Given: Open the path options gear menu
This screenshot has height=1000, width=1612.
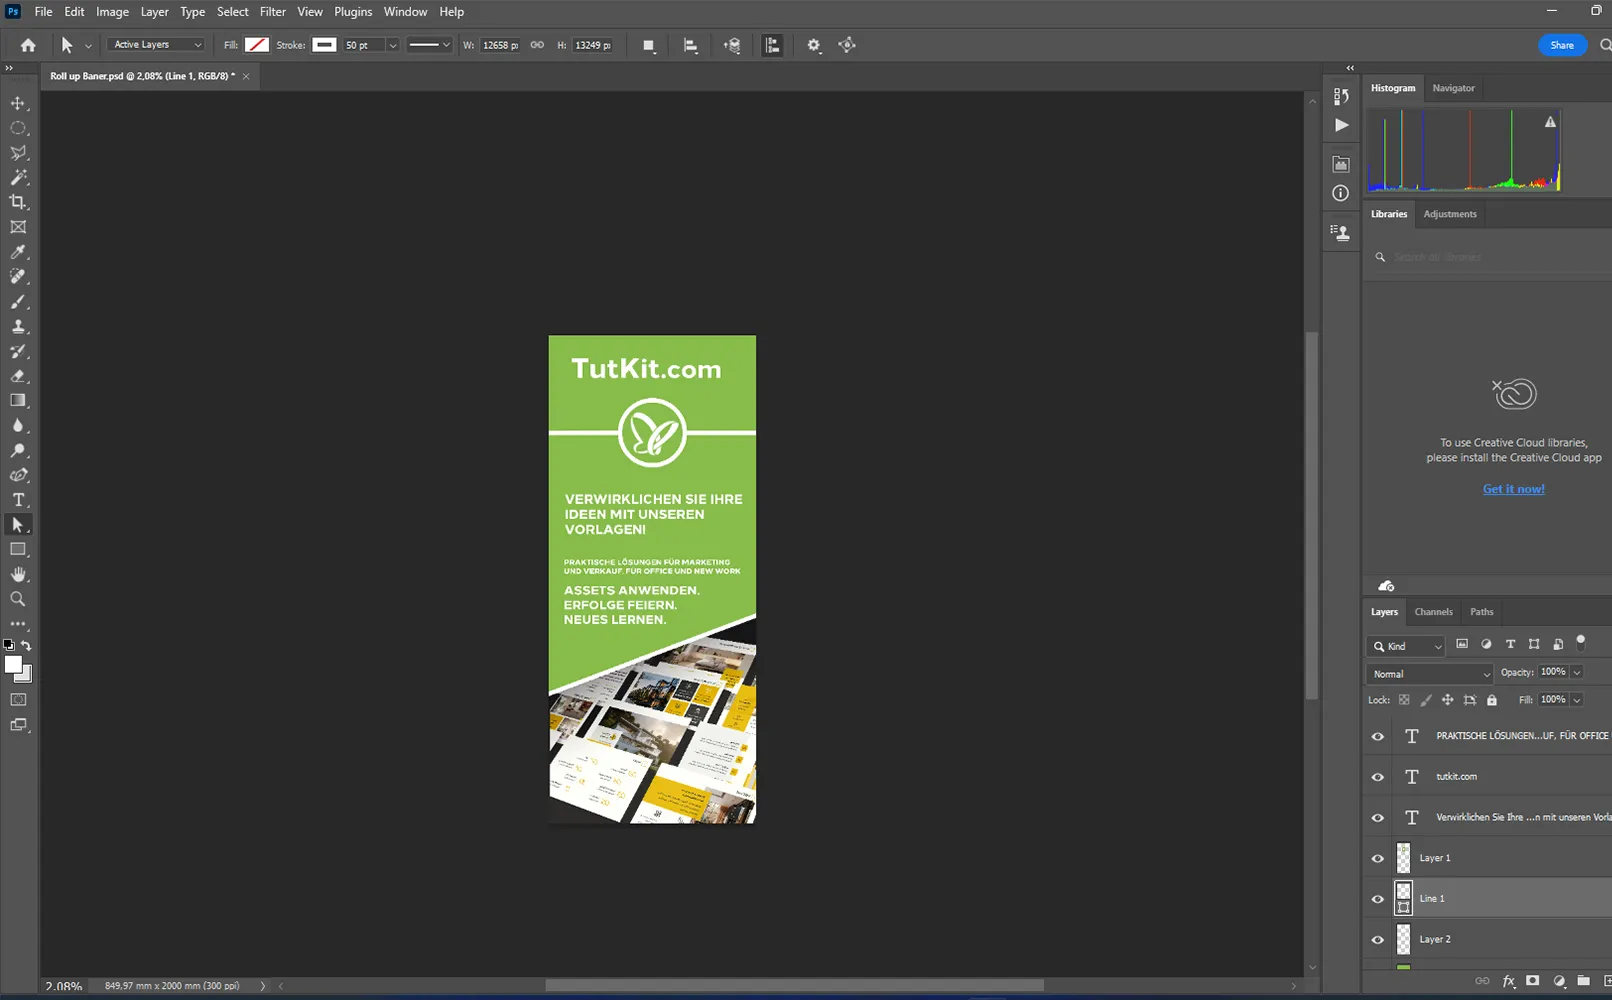Looking at the screenshot, I should [814, 45].
